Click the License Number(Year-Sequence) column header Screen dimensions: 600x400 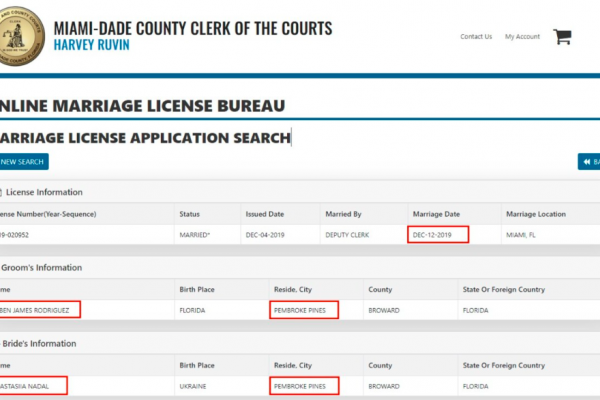(48, 214)
